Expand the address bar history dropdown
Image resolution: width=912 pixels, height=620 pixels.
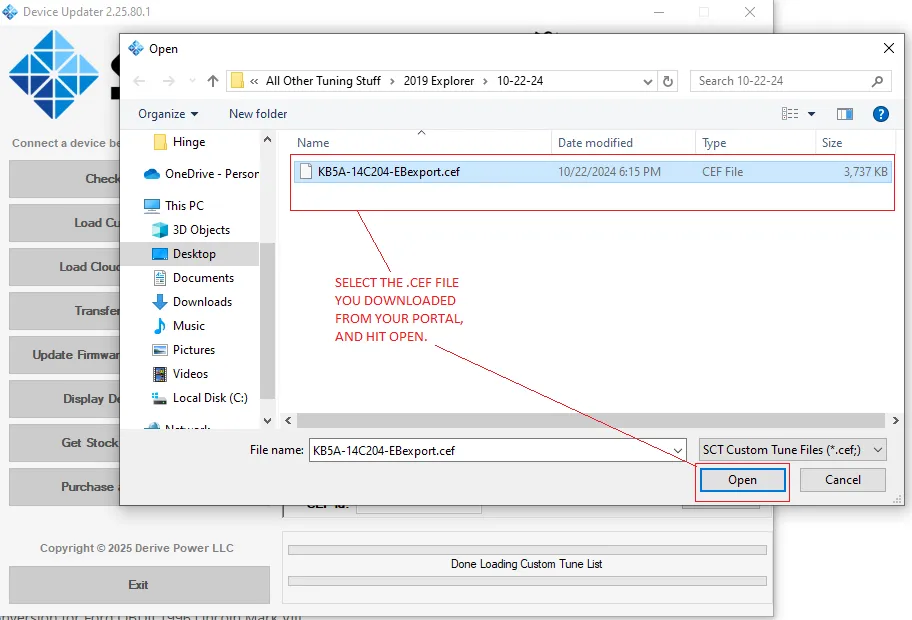(x=647, y=81)
